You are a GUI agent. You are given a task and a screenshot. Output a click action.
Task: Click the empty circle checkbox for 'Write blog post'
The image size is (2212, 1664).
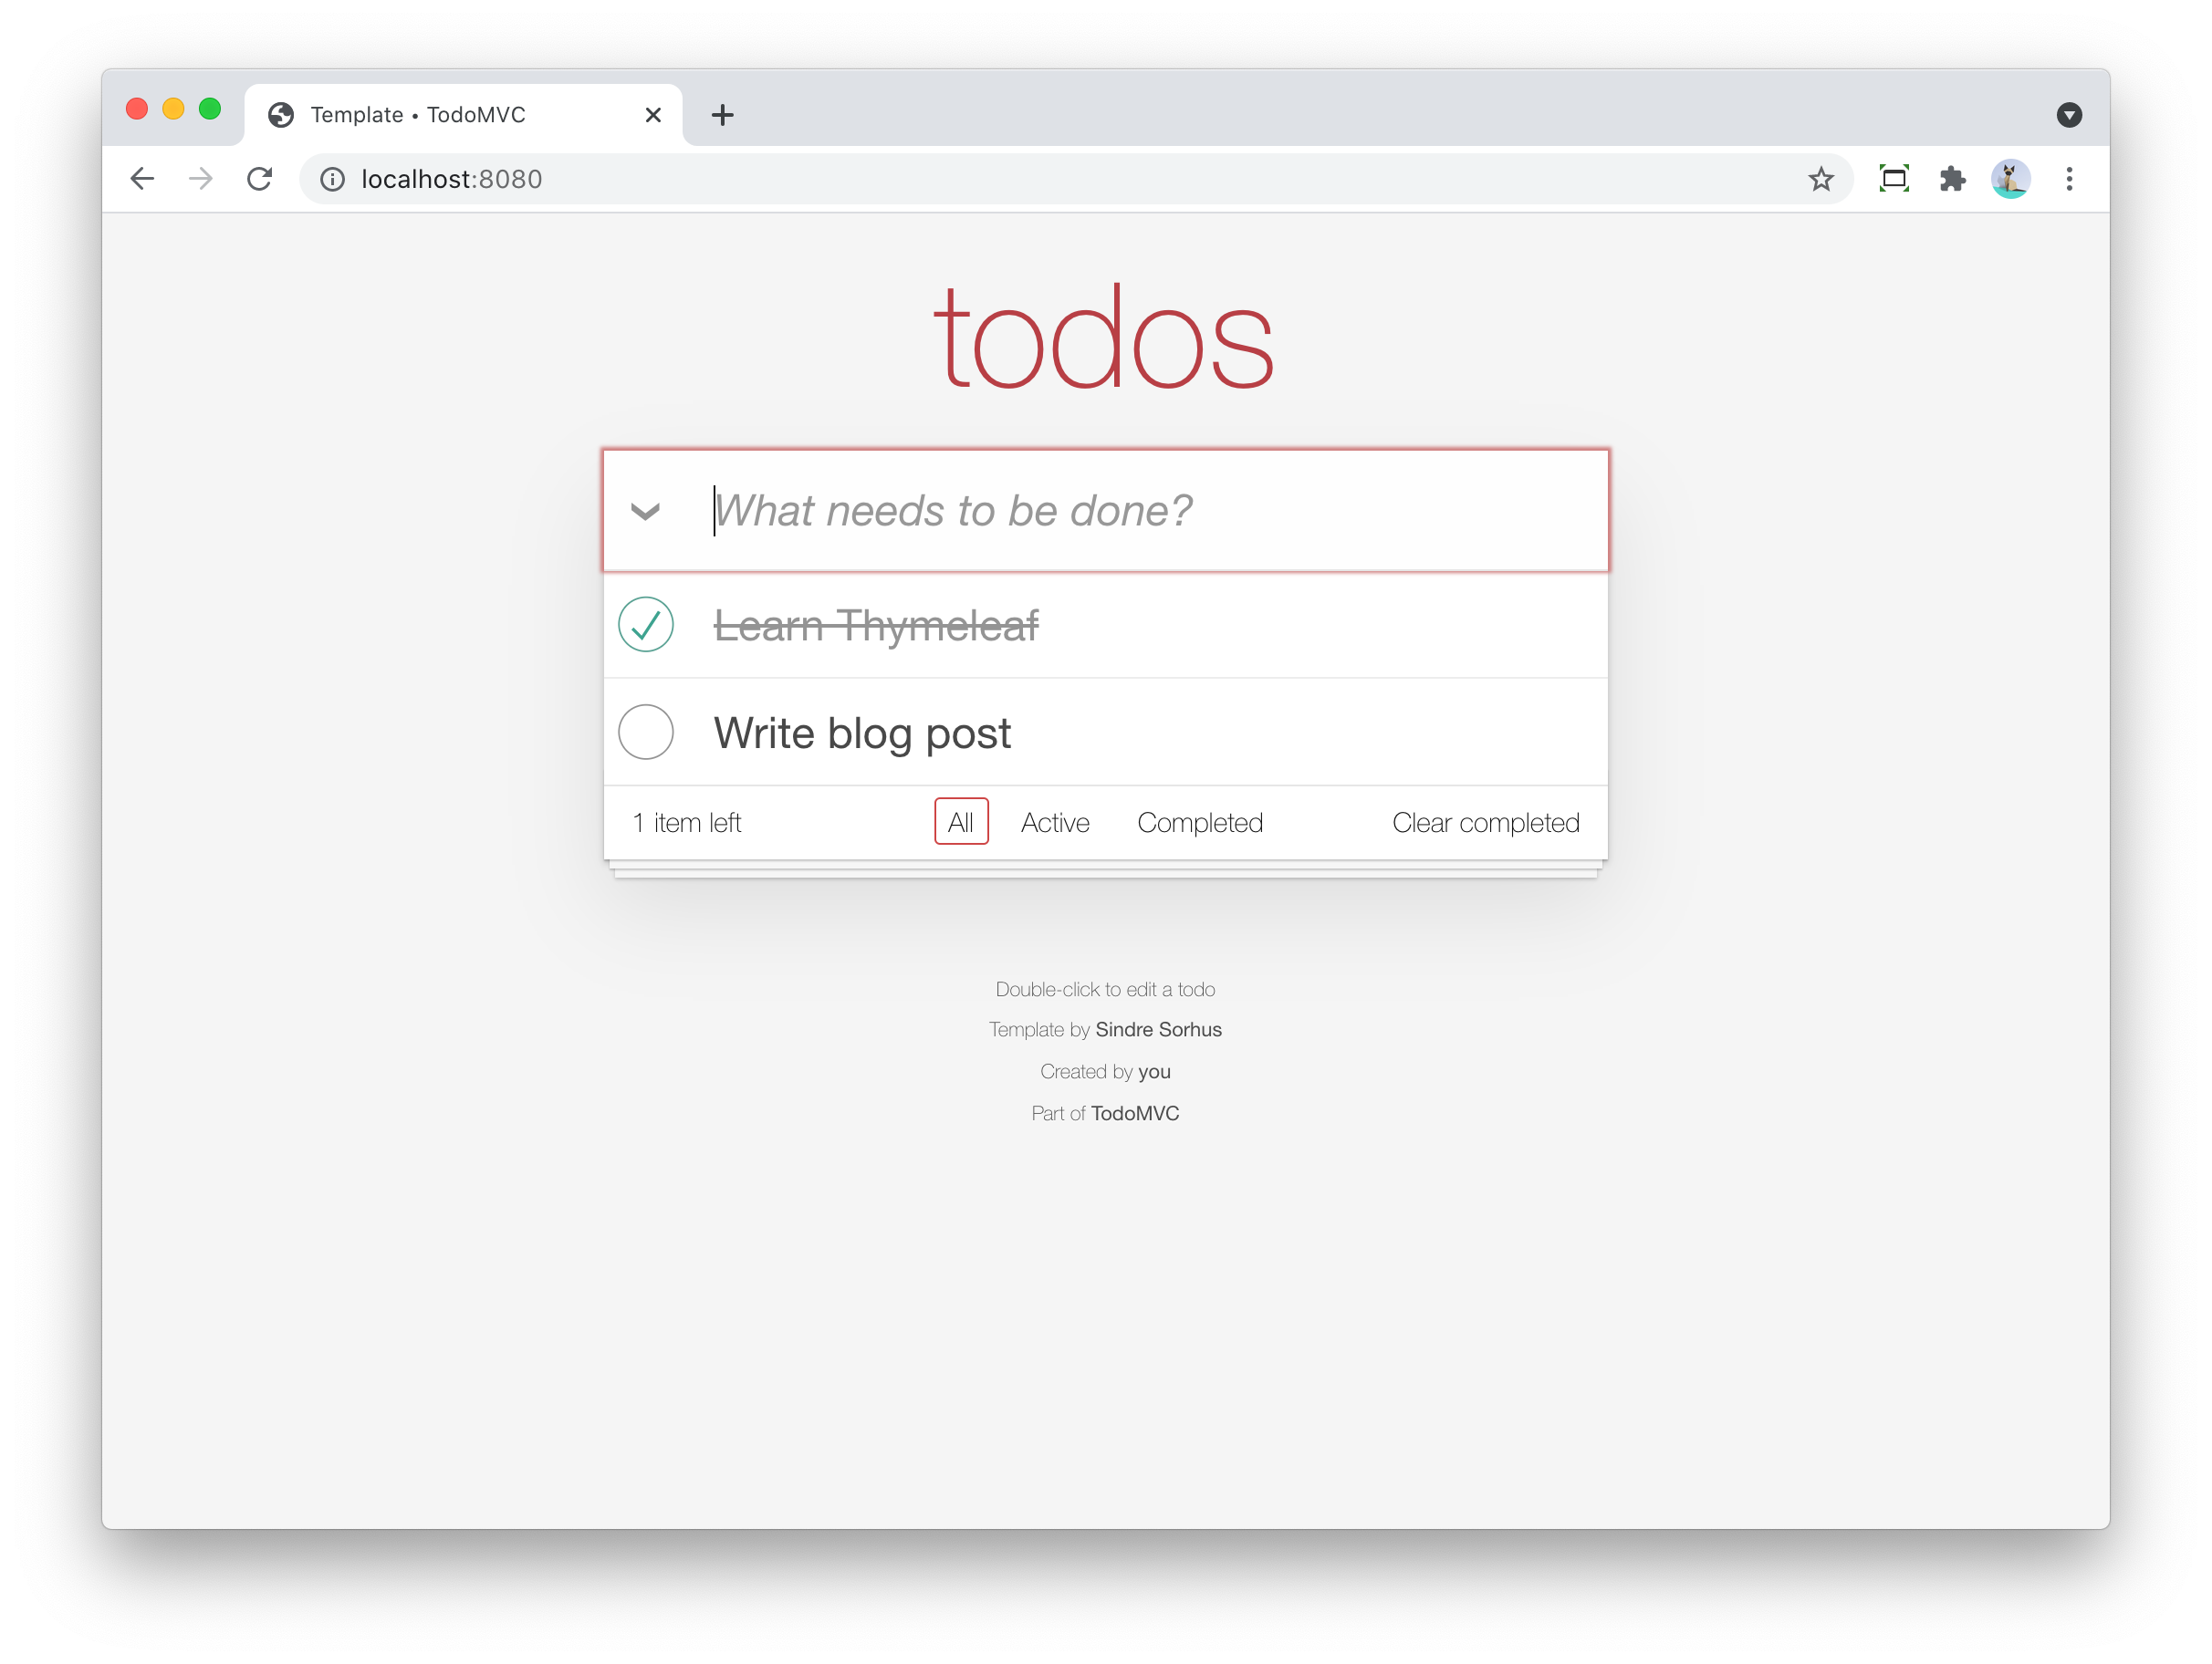(645, 731)
